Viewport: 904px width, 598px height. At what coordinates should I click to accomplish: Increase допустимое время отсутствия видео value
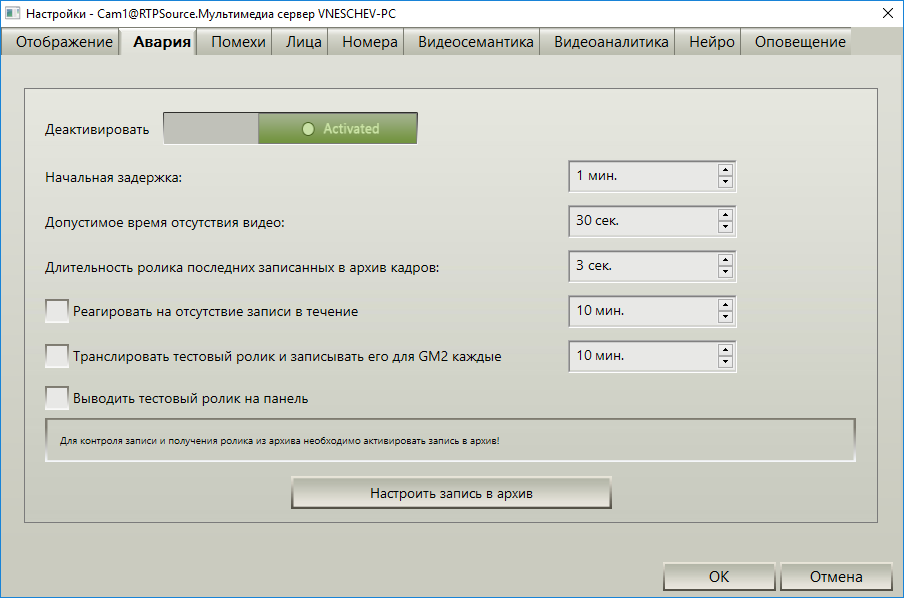(x=725, y=215)
